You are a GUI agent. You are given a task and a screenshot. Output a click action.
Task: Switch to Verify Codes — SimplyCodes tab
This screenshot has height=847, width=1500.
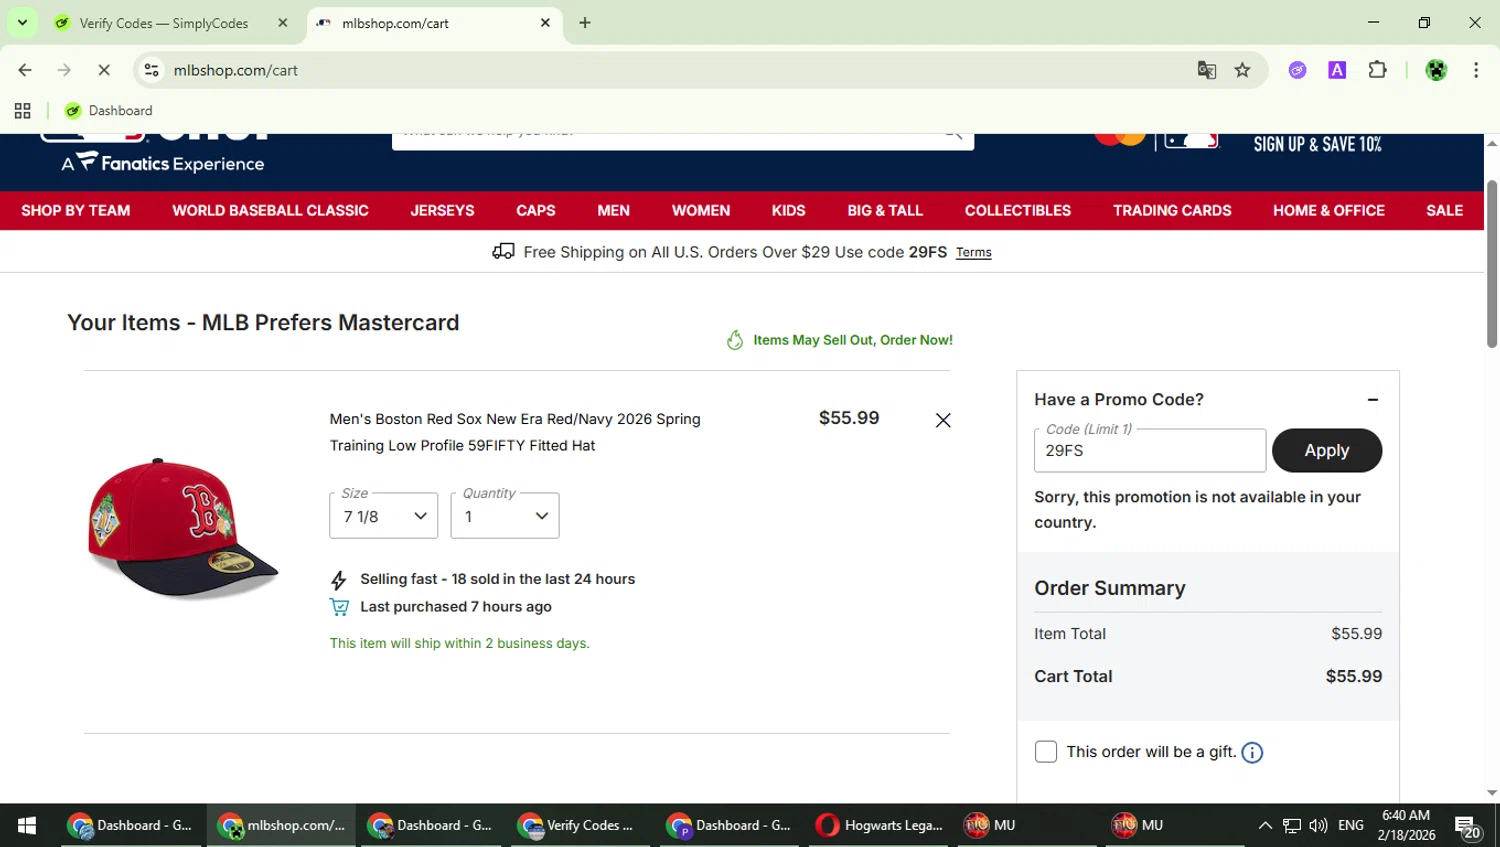(163, 23)
